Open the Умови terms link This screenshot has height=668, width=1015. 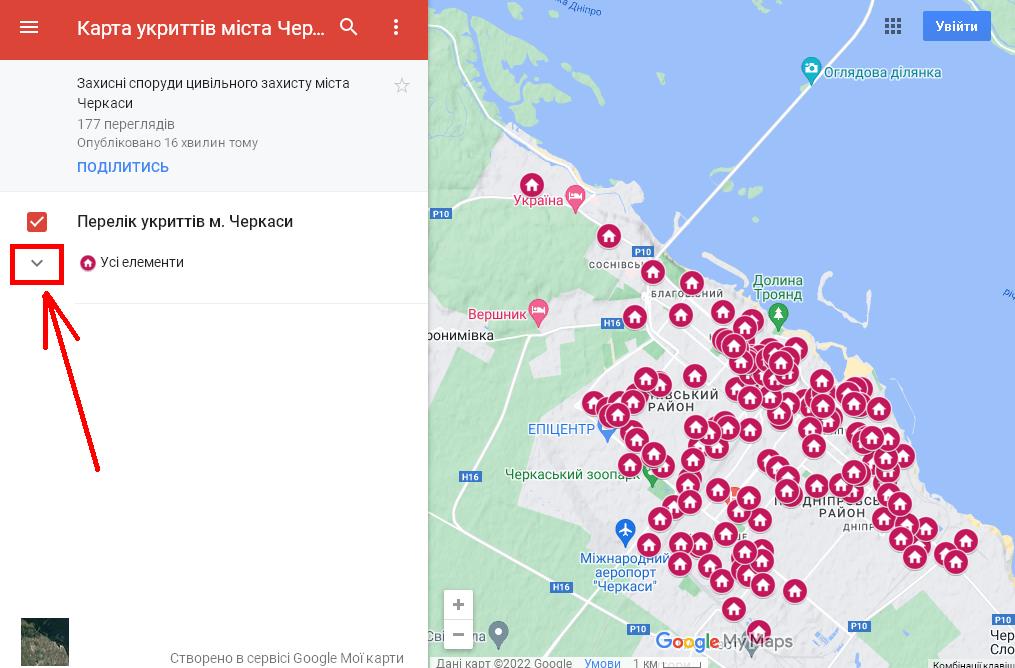point(602,662)
